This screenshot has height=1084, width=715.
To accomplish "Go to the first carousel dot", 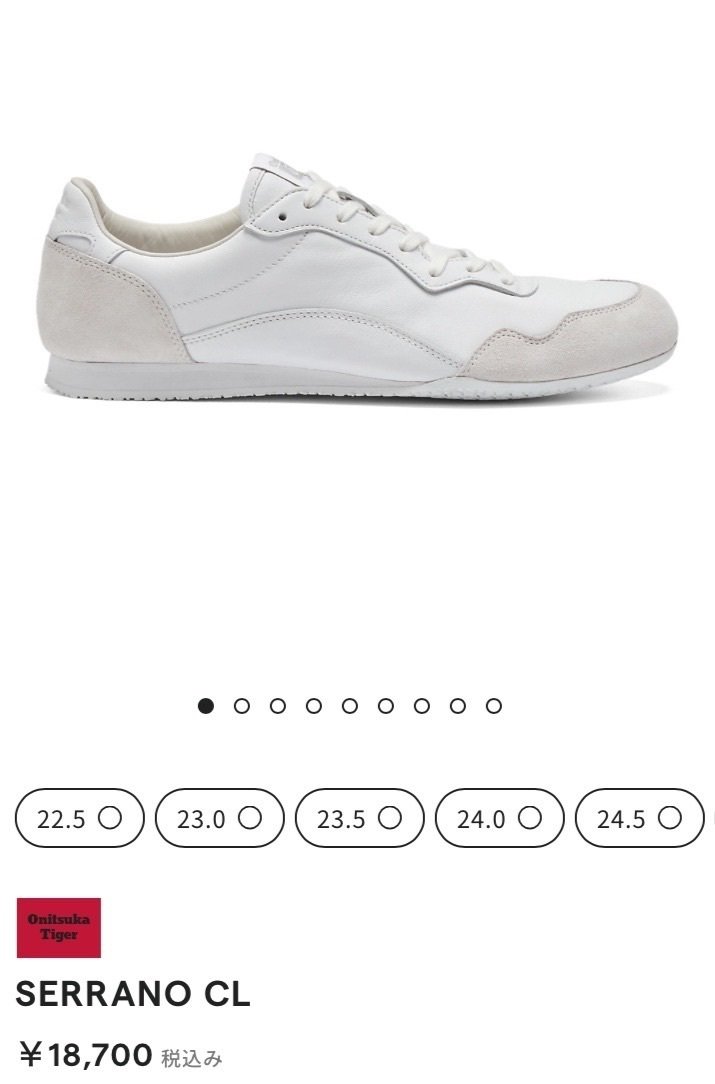I will [205, 706].
